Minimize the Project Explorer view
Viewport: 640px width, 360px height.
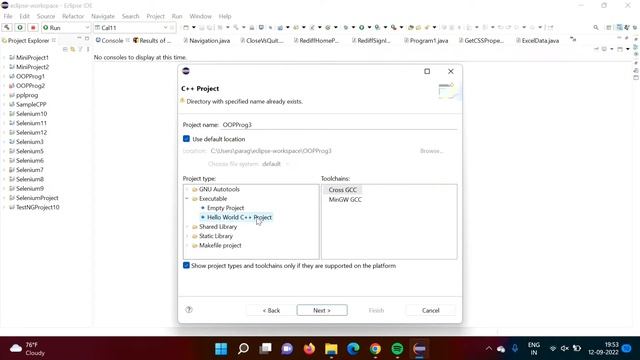pyautogui.click(x=79, y=38)
